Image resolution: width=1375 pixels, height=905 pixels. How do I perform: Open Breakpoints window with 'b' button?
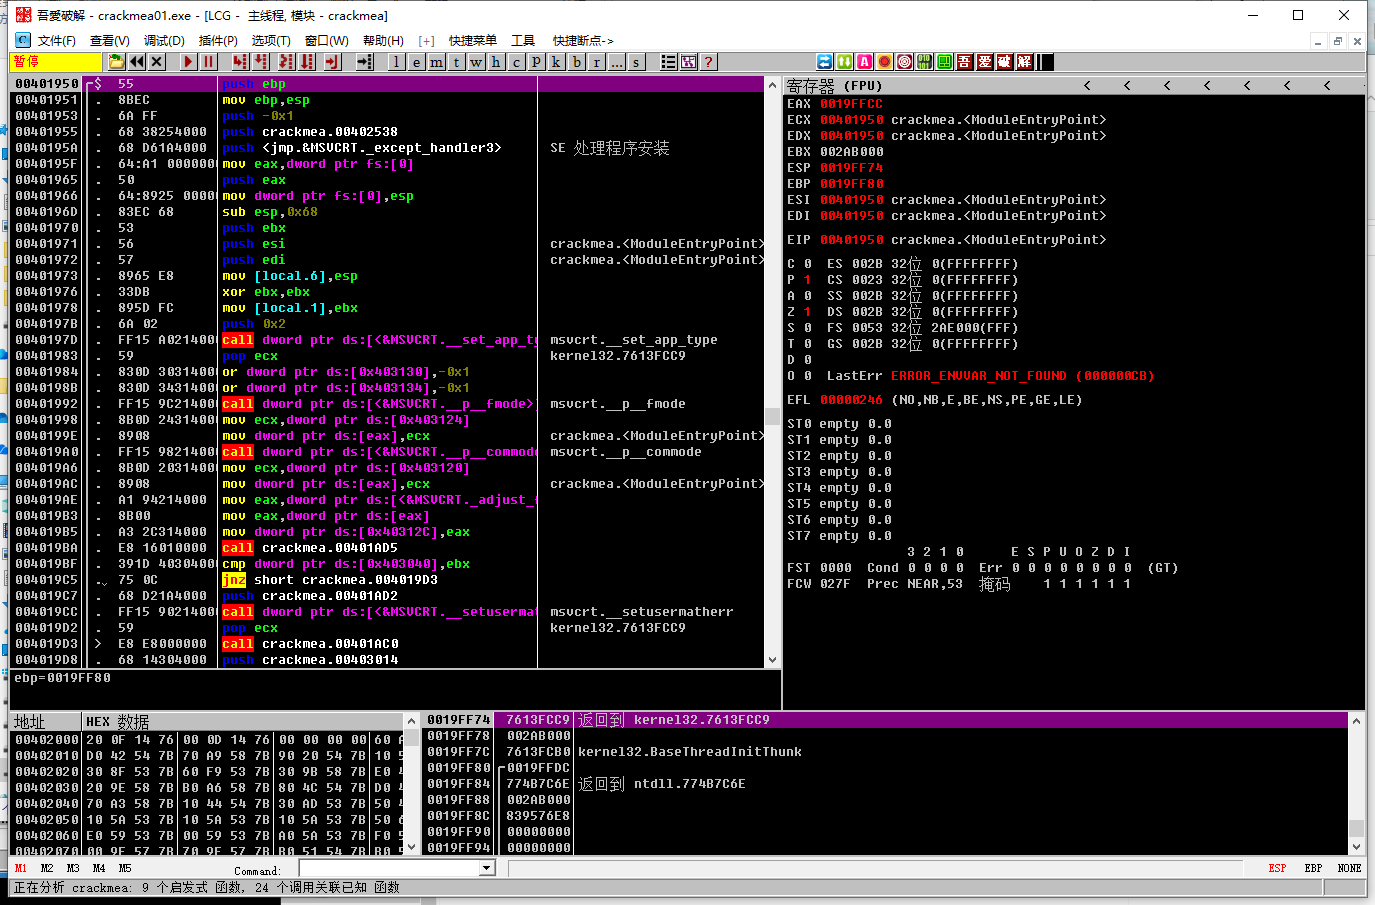coord(577,62)
